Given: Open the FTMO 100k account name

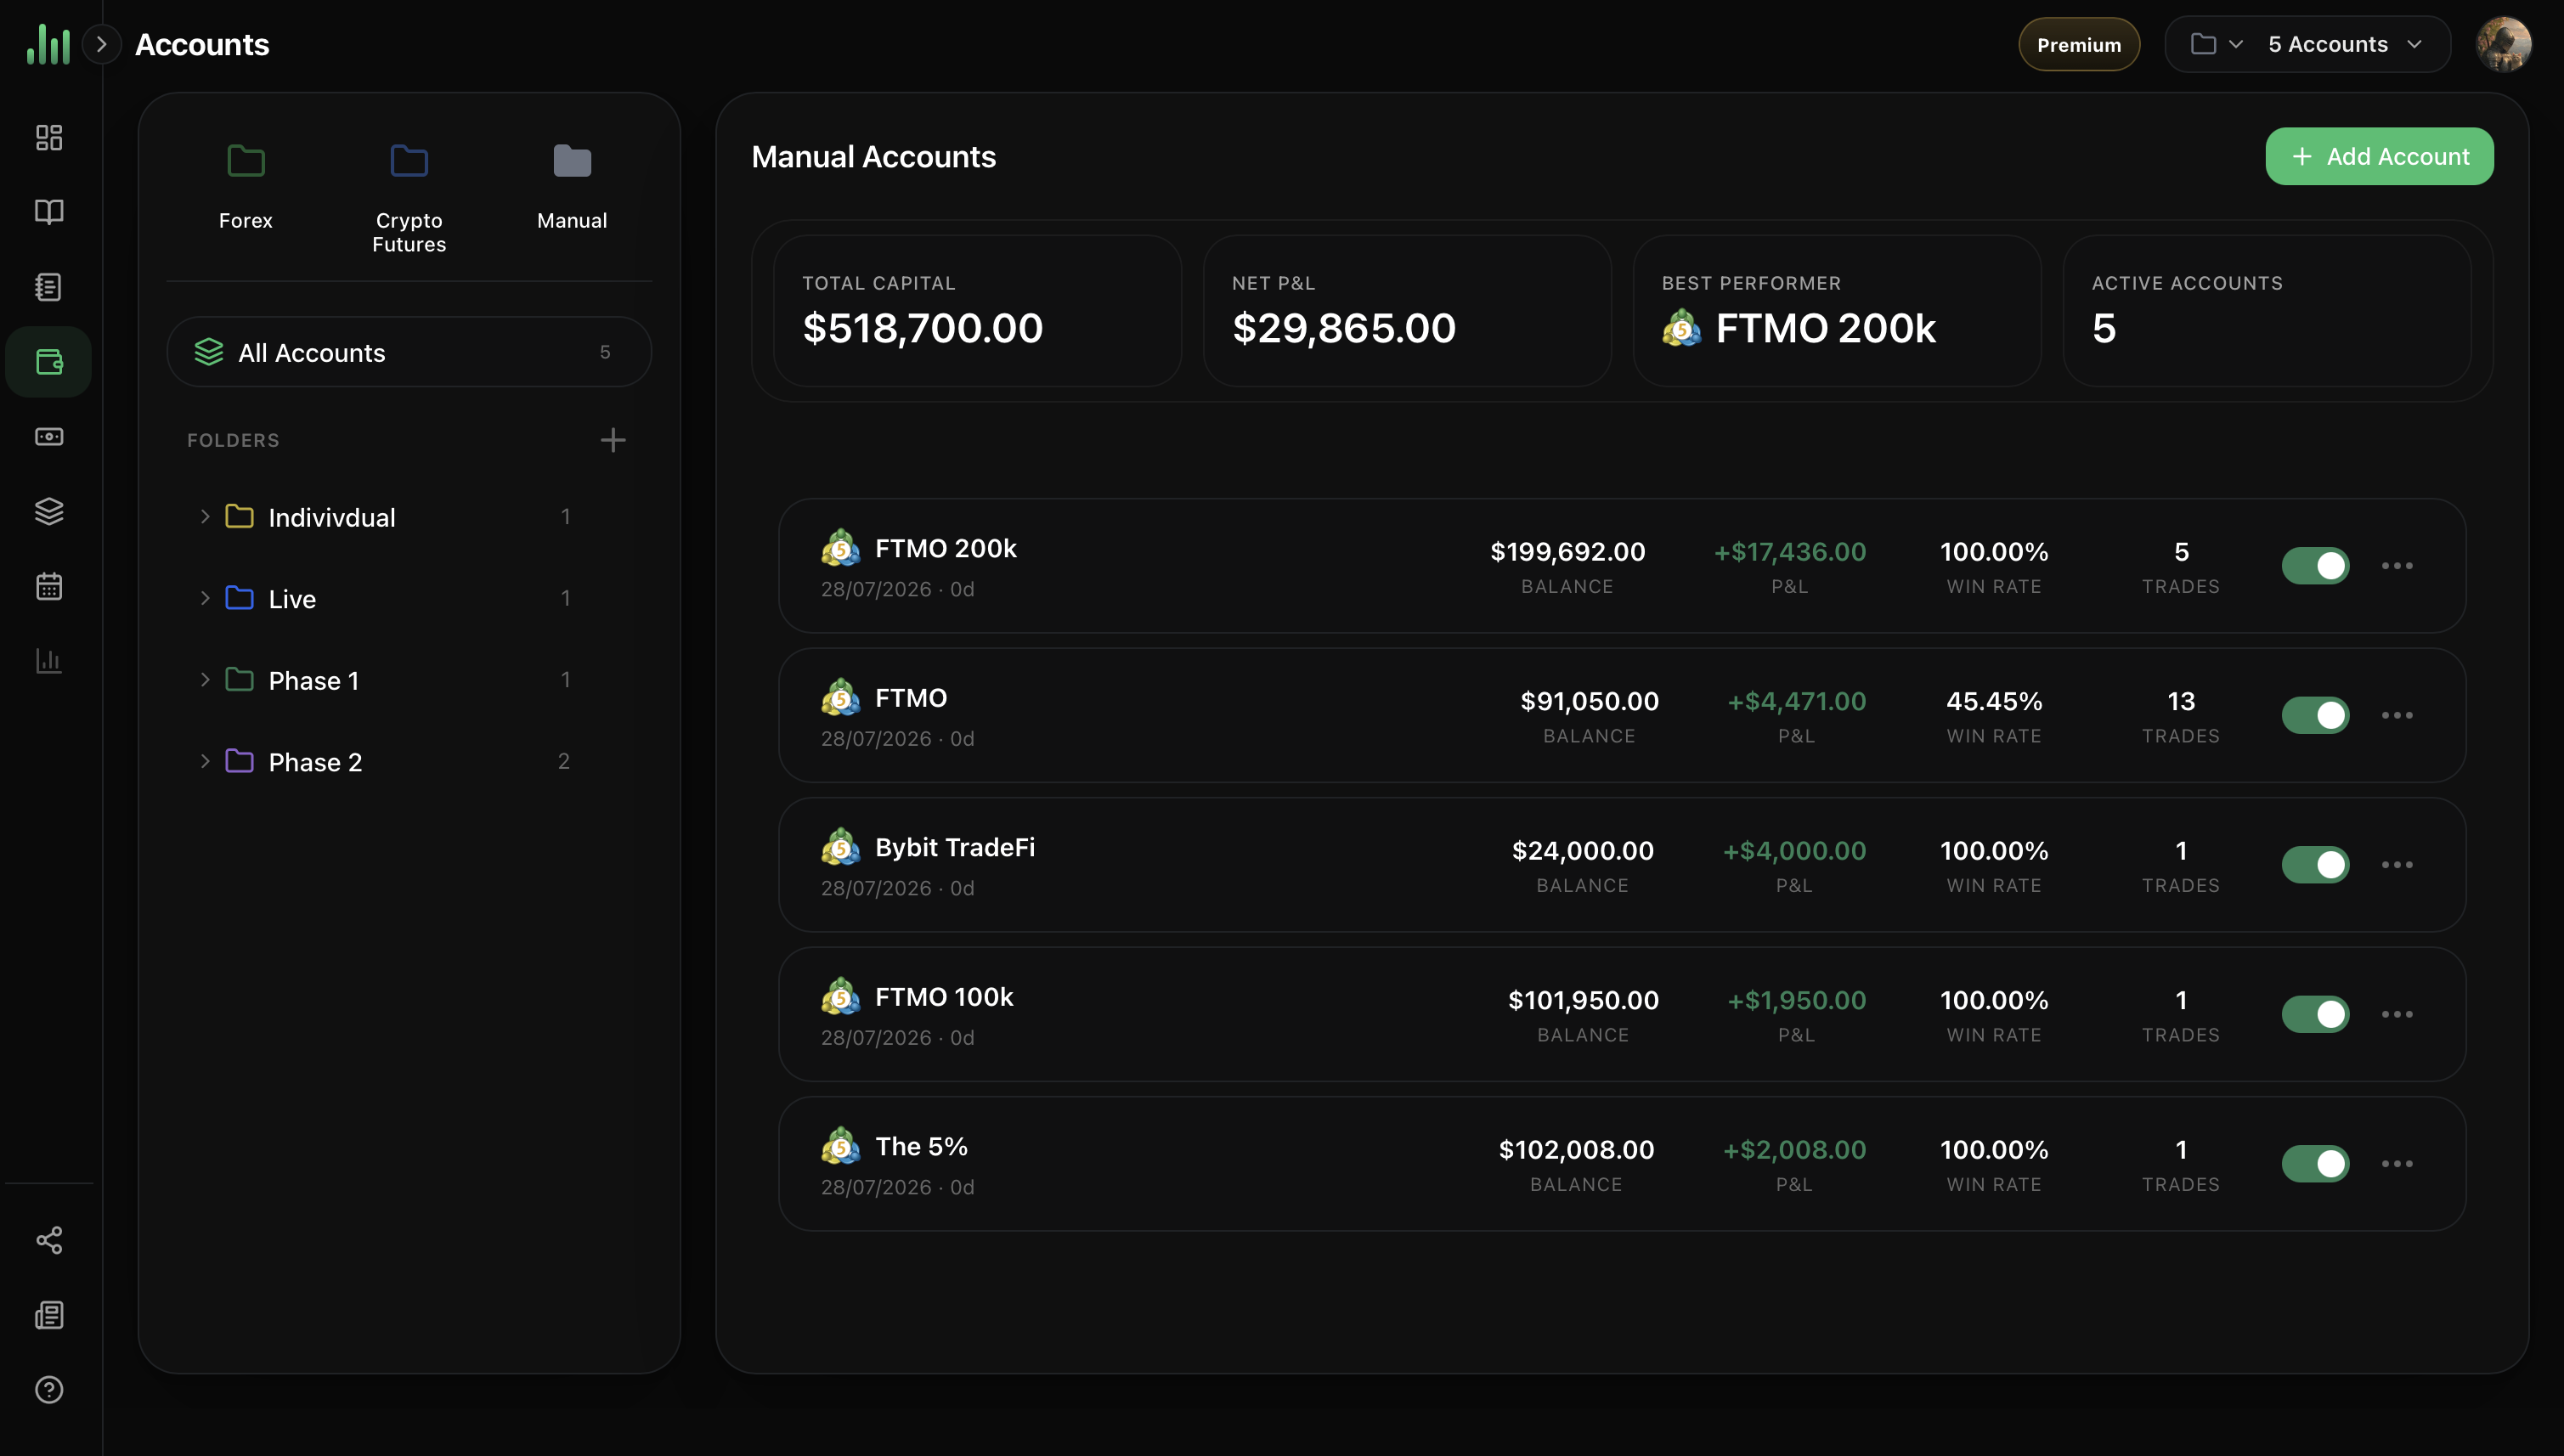Looking at the screenshot, I should [x=944, y=997].
